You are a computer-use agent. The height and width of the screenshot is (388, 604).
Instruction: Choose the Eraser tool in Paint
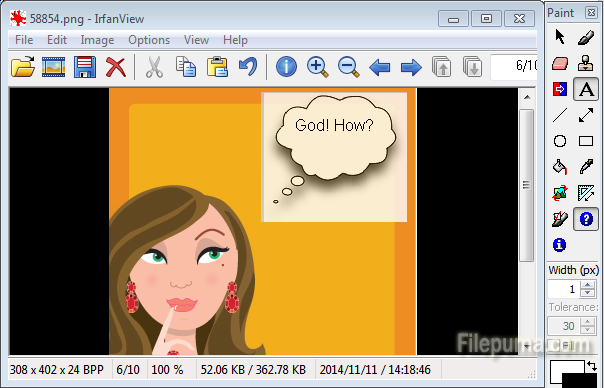pyautogui.click(x=560, y=64)
